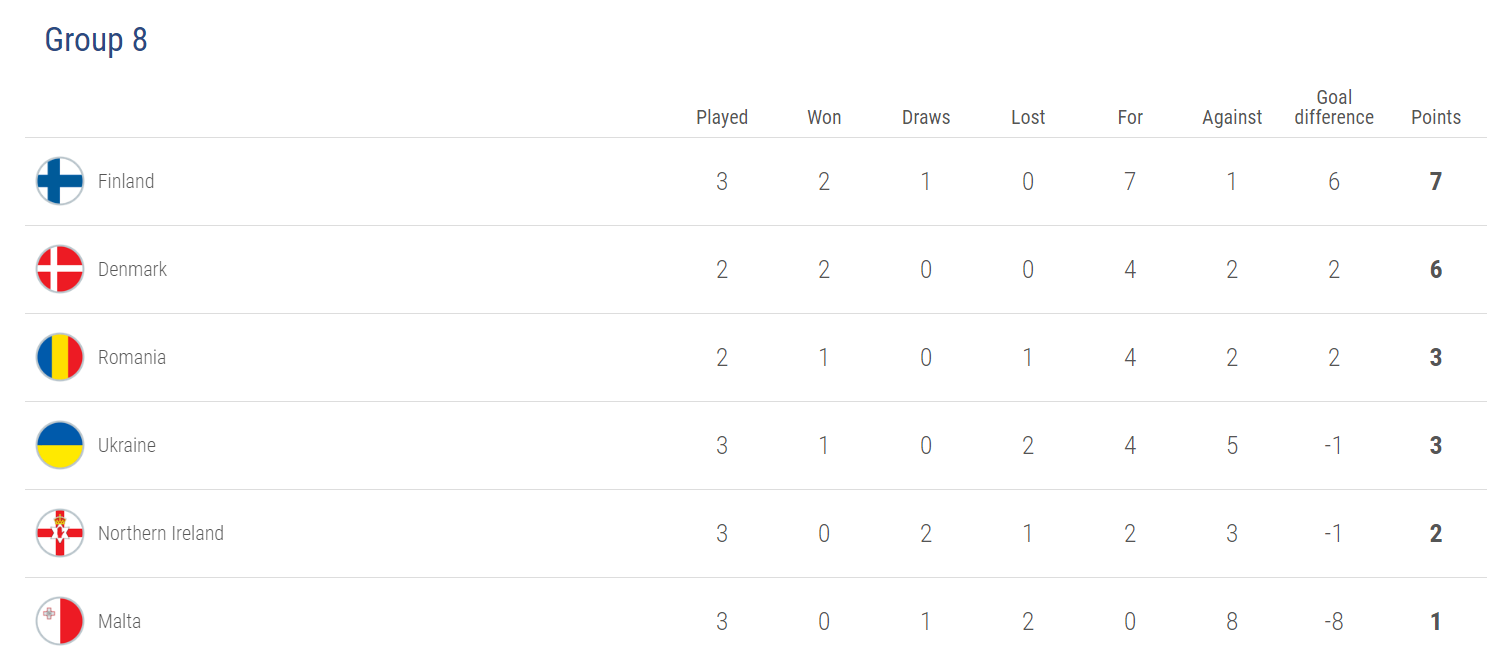Open the Malta team name
The image size is (1511, 667).
pos(119,621)
